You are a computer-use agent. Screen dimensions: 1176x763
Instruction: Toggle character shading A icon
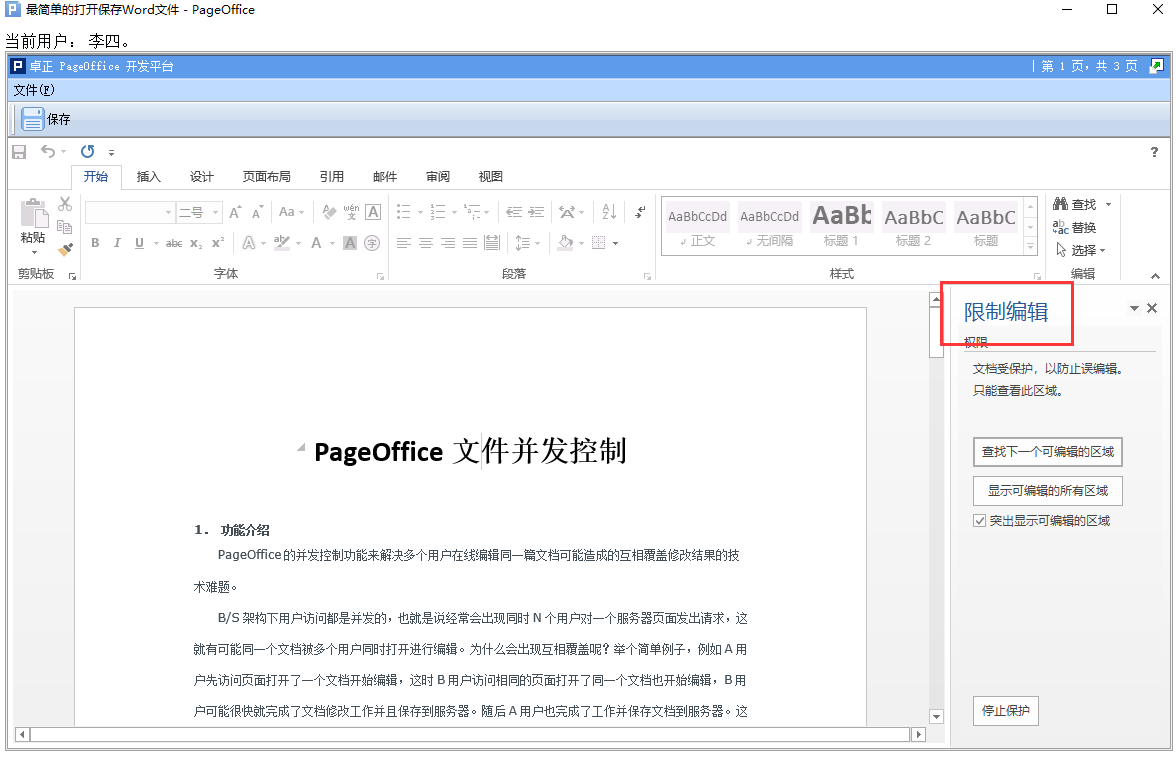(x=350, y=243)
